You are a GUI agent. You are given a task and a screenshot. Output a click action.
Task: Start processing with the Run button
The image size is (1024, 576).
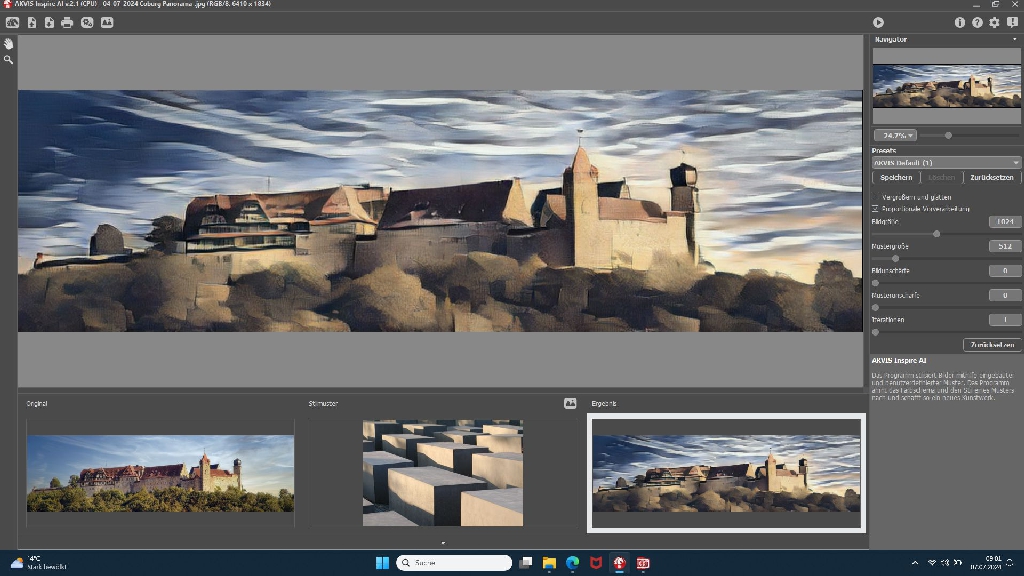coord(878,23)
